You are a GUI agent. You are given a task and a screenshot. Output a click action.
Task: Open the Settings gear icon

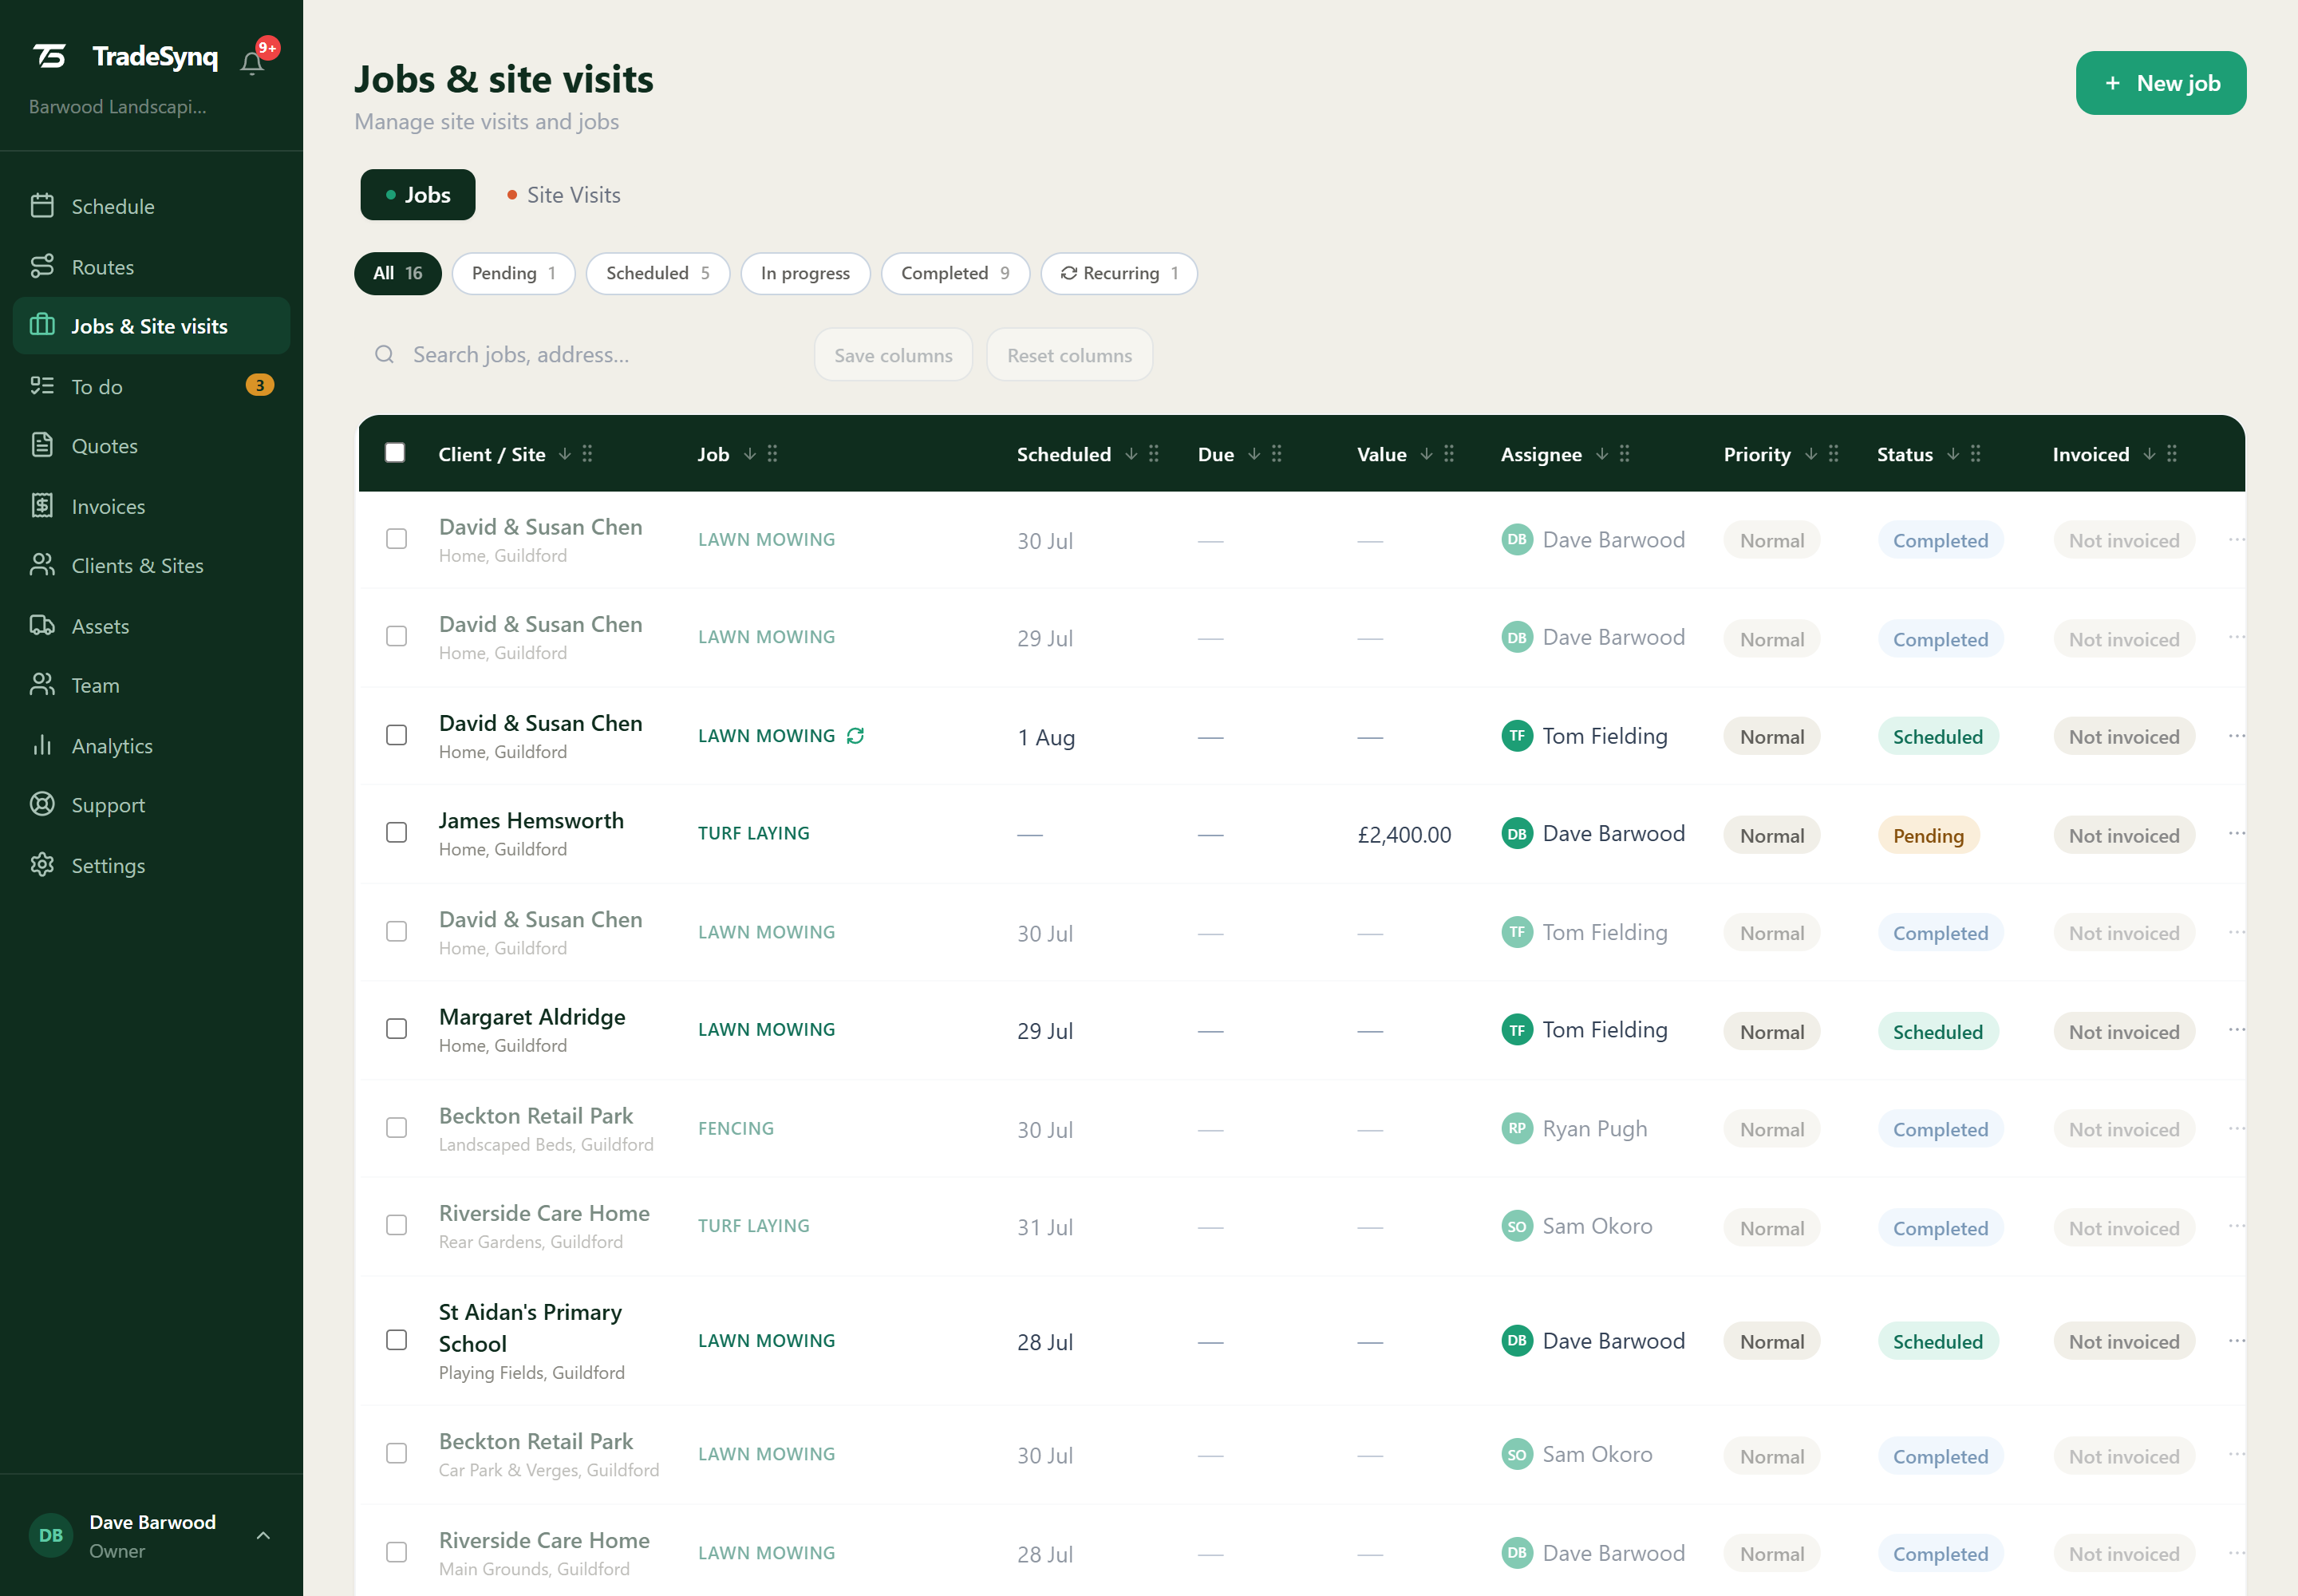pyautogui.click(x=42, y=865)
